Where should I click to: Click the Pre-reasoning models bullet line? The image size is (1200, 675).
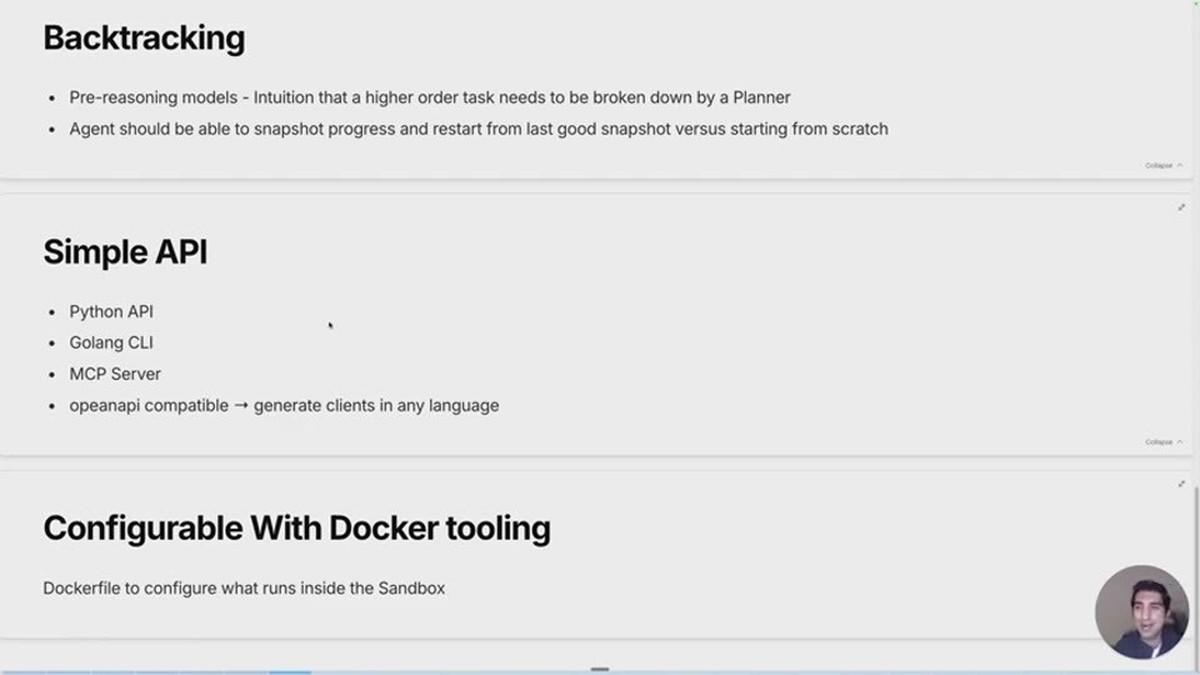[430, 98]
